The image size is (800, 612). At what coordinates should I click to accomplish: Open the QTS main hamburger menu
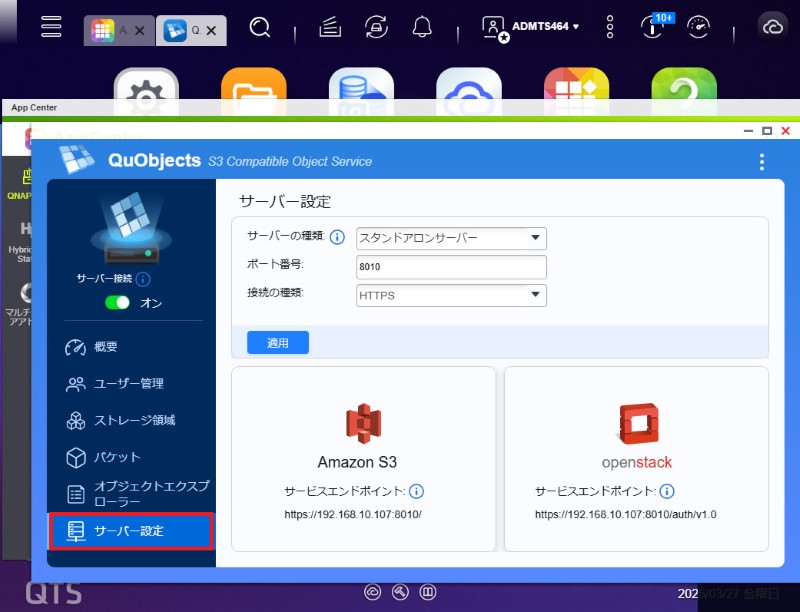[51, 27]
